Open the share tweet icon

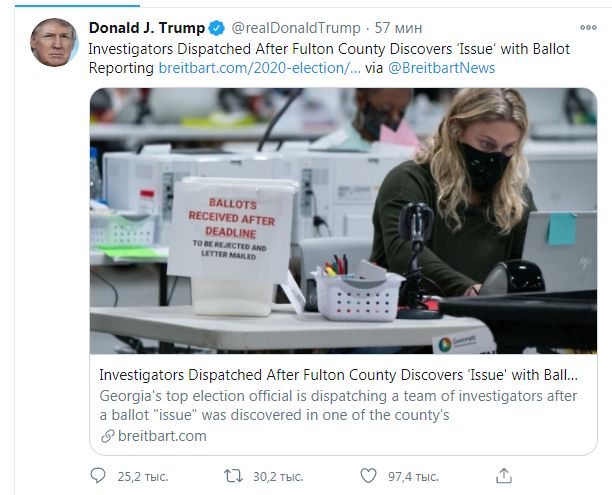coord(504,475)
